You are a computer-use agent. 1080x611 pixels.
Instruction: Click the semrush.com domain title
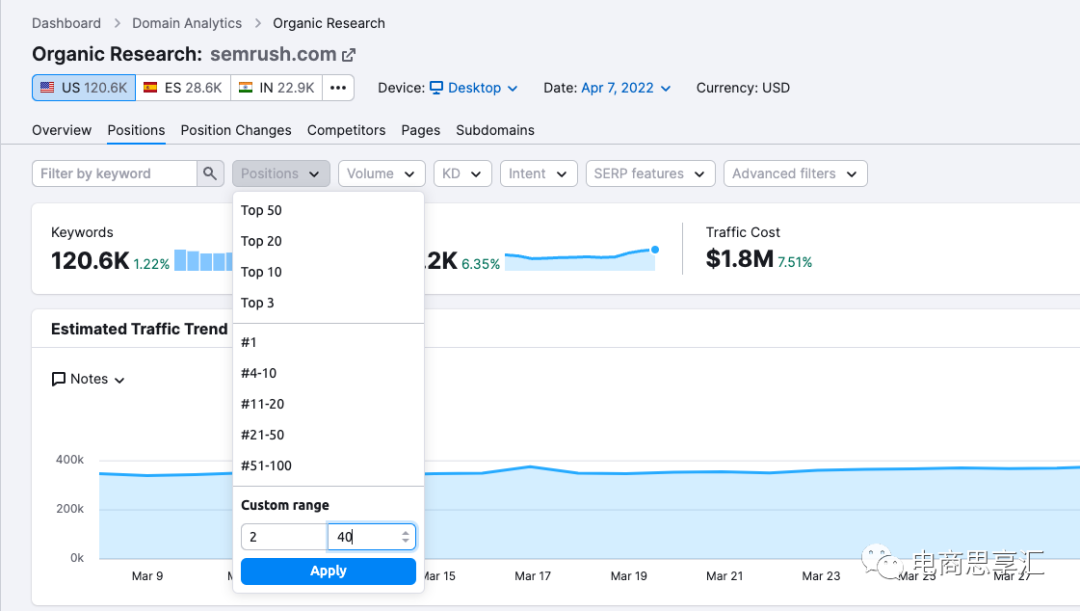pyautogui.click(x=273, y=54)
